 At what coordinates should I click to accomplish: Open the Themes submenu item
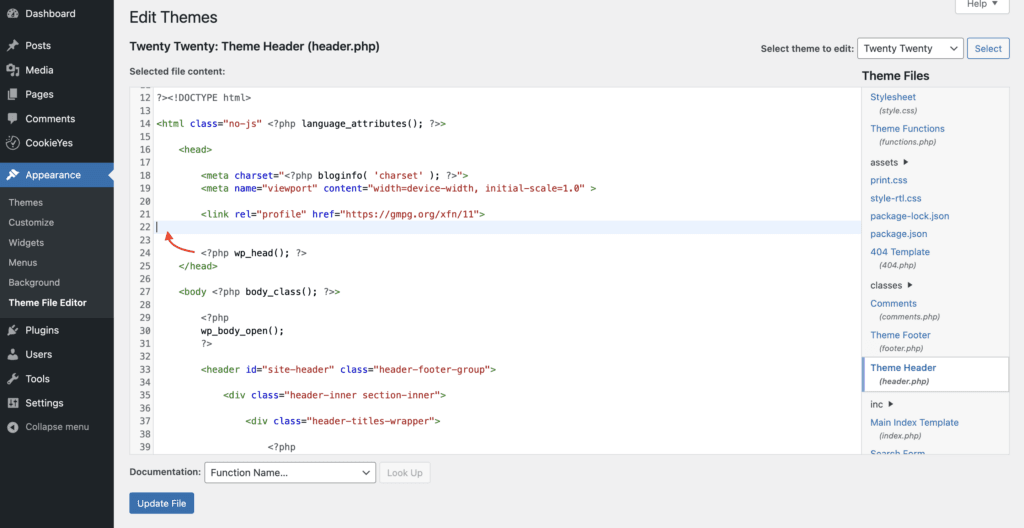[25, 203]
